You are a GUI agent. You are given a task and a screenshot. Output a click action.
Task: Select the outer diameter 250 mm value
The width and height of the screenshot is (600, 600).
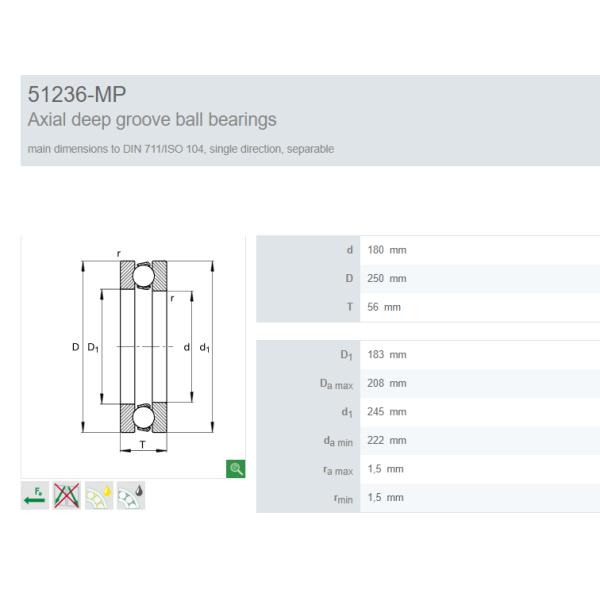tap(387, 278)
